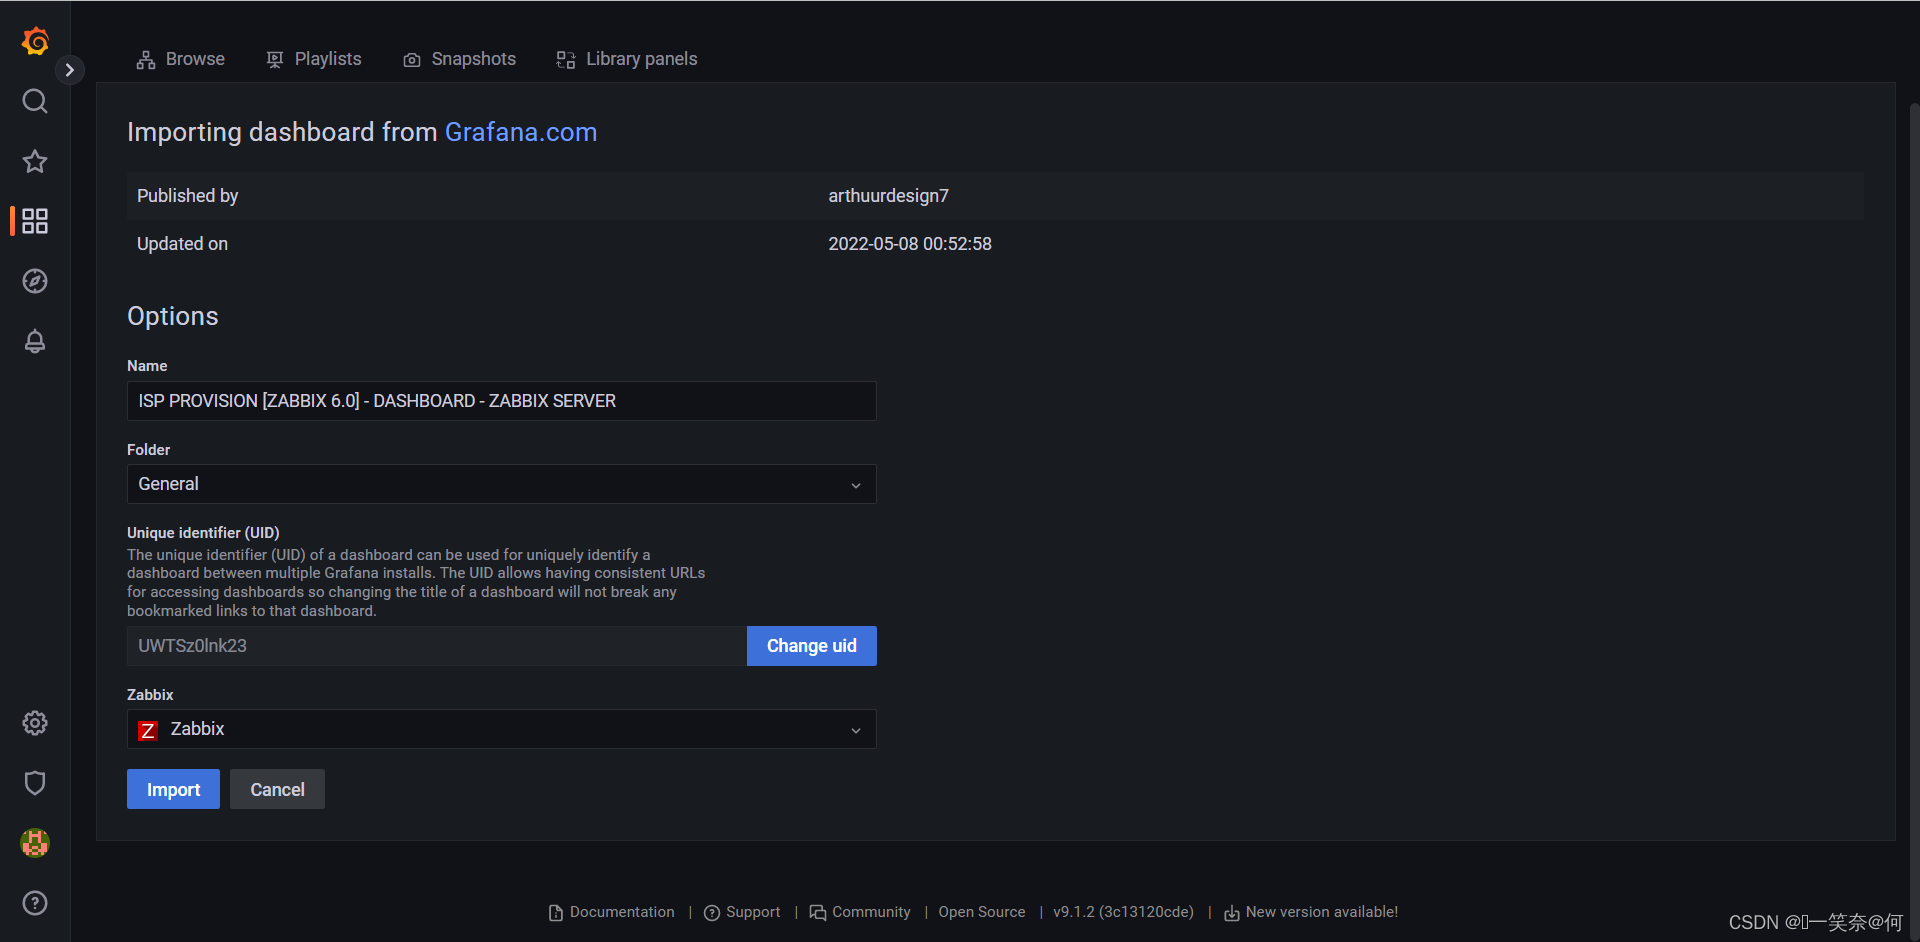This screenshot has height=942, width=1920.
Task: Open the Help question mark icon
Action: [x=35, y=903]
